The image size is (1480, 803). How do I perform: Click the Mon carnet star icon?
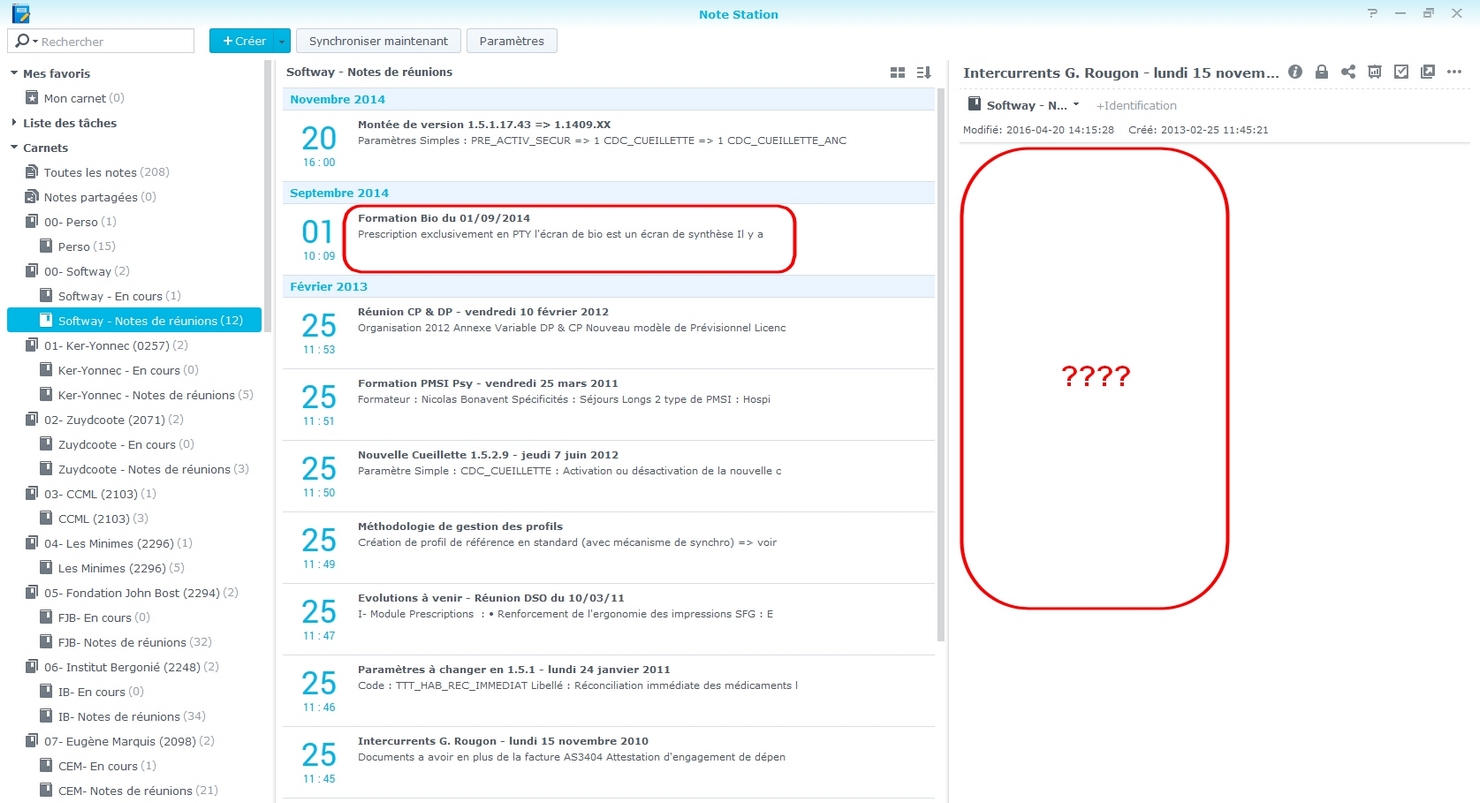31,98
